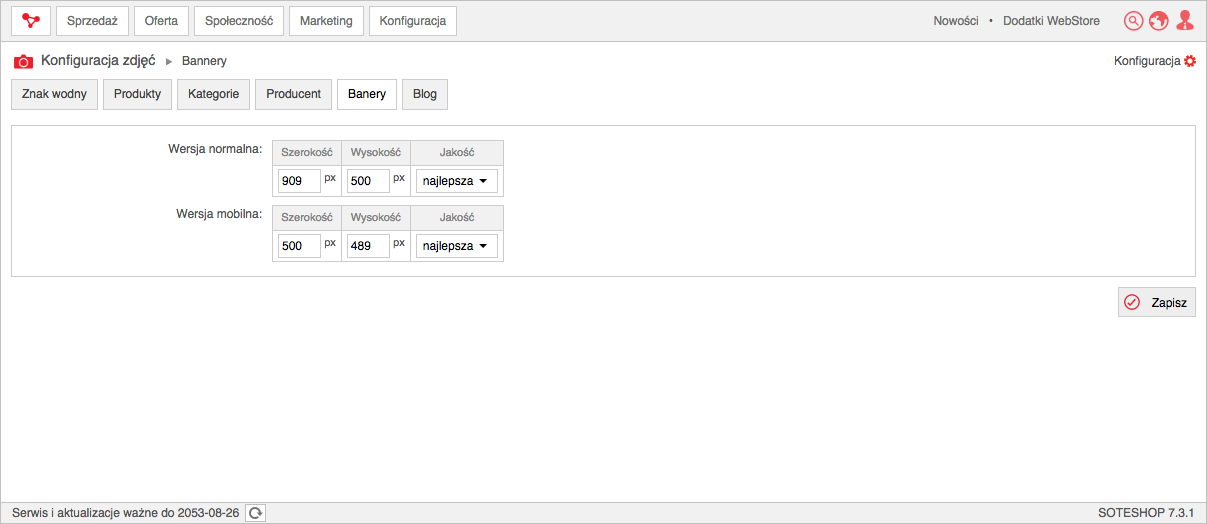Open the Jakość dropdown for Wersja normalna
The width and height of the screenshot is (1207, 524).
457,181
